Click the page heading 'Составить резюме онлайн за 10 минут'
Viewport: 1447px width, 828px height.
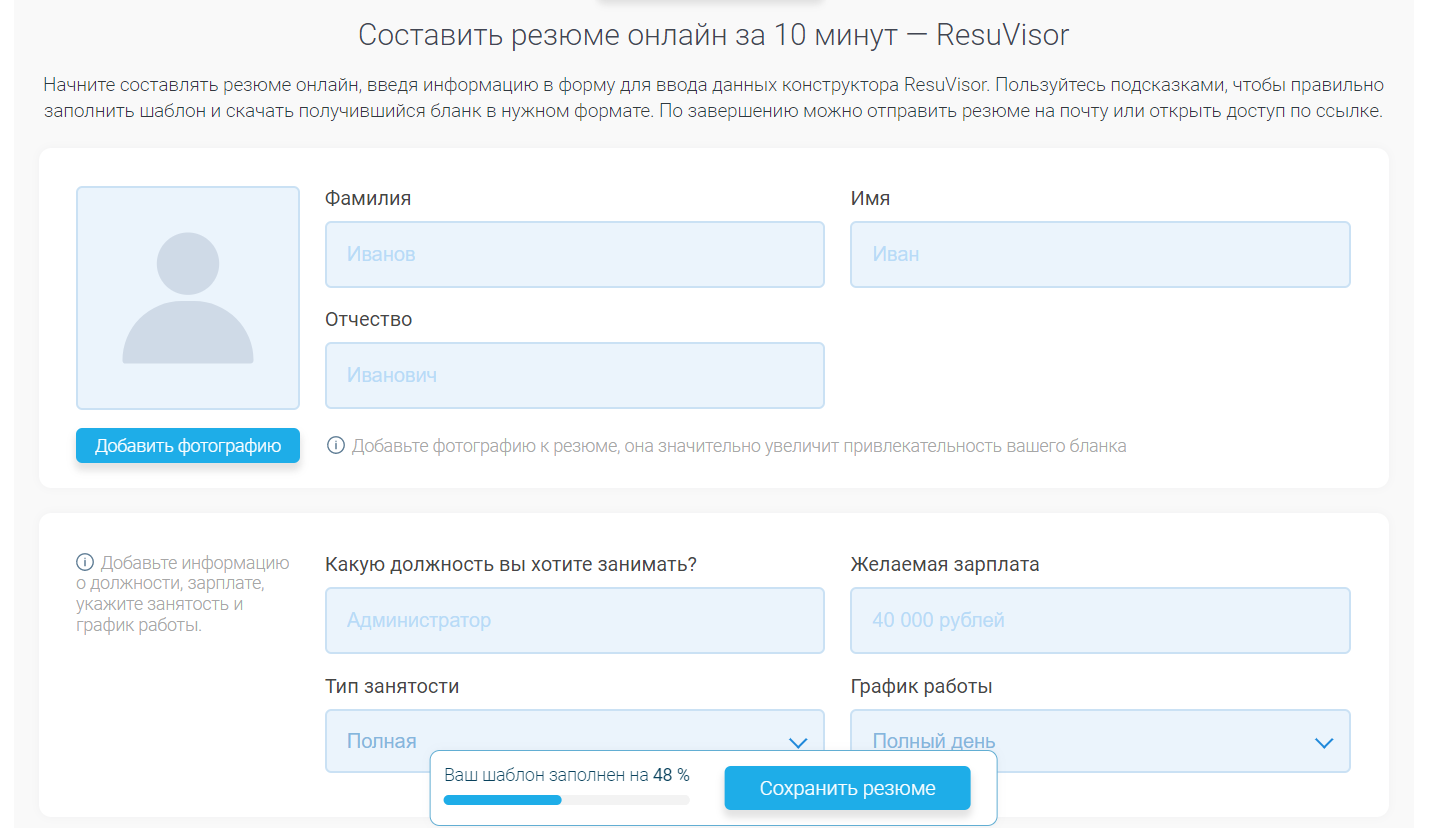pos(714,35)
